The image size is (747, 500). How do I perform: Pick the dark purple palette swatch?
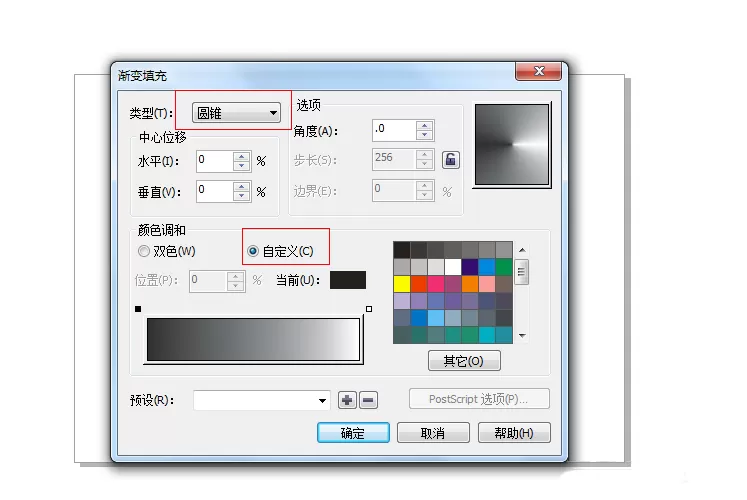pyautogui.click(x=470, y=267)
